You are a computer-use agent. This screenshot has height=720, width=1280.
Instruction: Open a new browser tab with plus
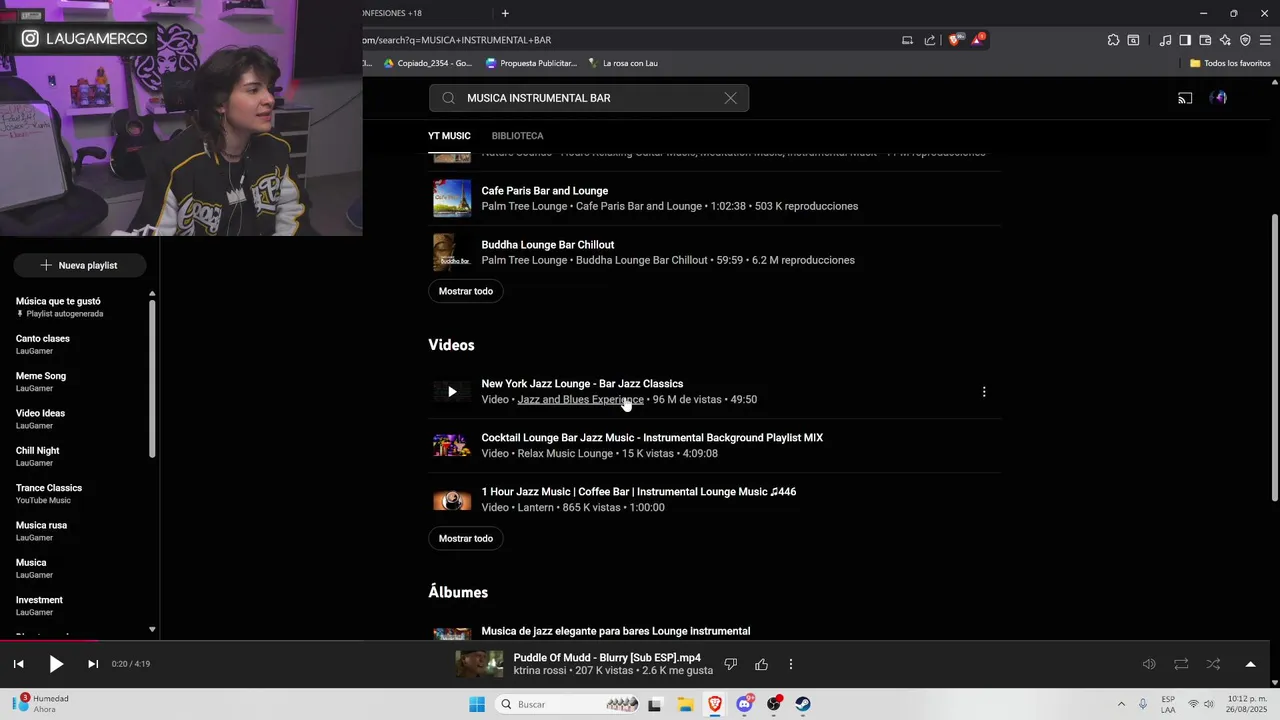pos(505,13)
